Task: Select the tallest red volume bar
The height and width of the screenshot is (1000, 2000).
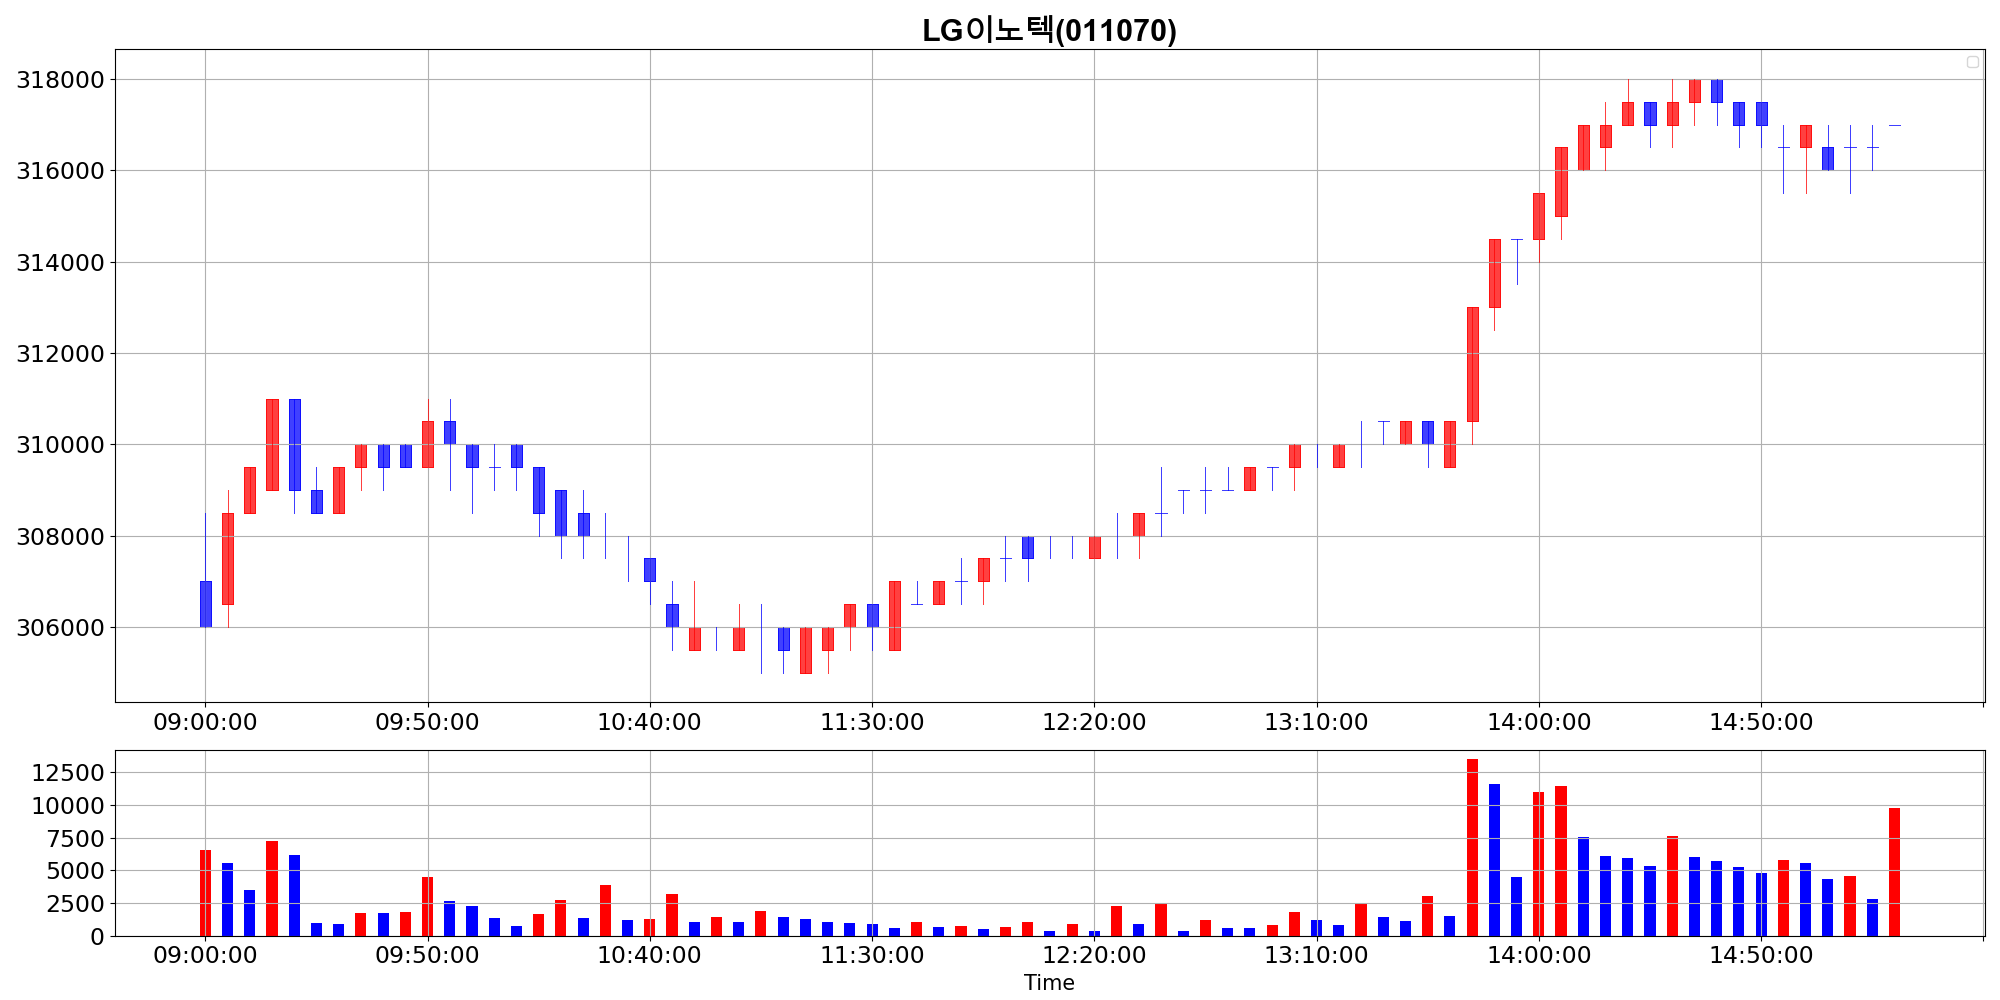Action: pyautogui.click(x=1472, y=848)
